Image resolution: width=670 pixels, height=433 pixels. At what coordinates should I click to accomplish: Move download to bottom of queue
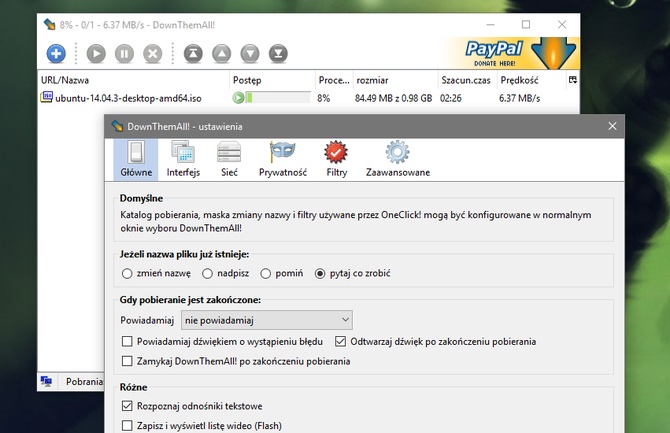pos(278,54)
